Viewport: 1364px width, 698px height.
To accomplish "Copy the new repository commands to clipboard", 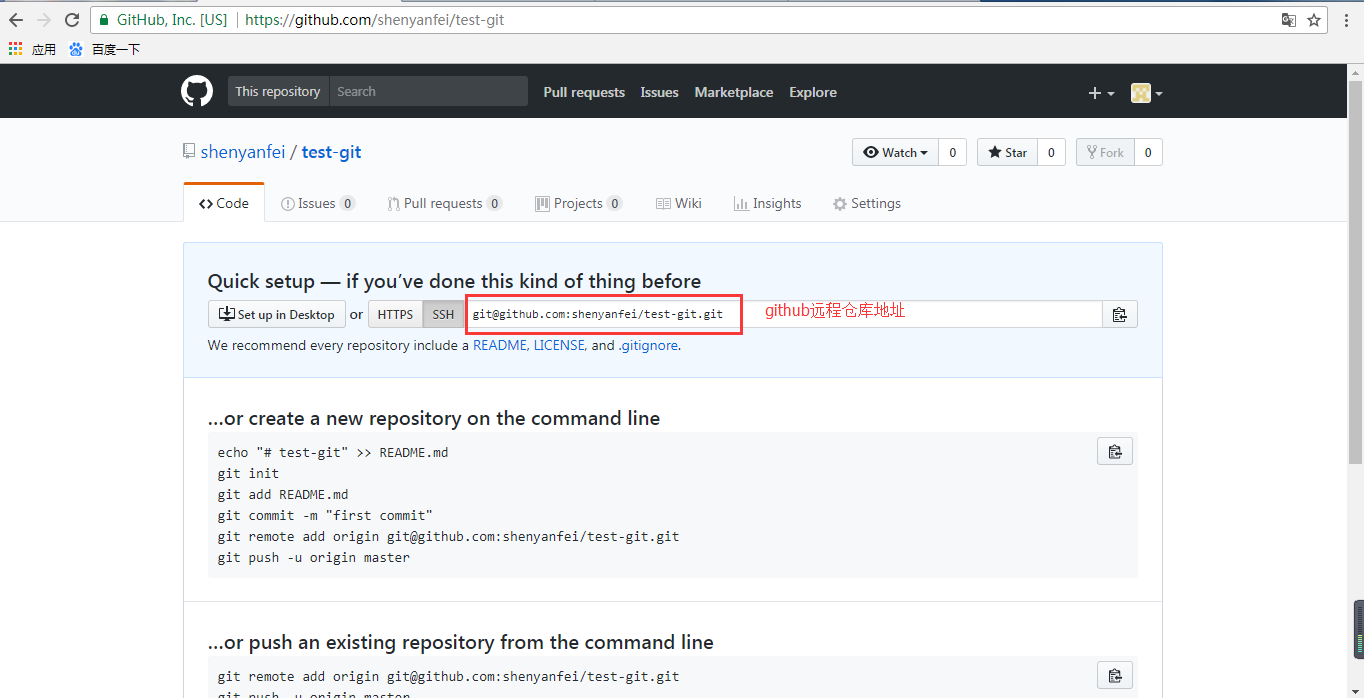I will point(1115,452).
